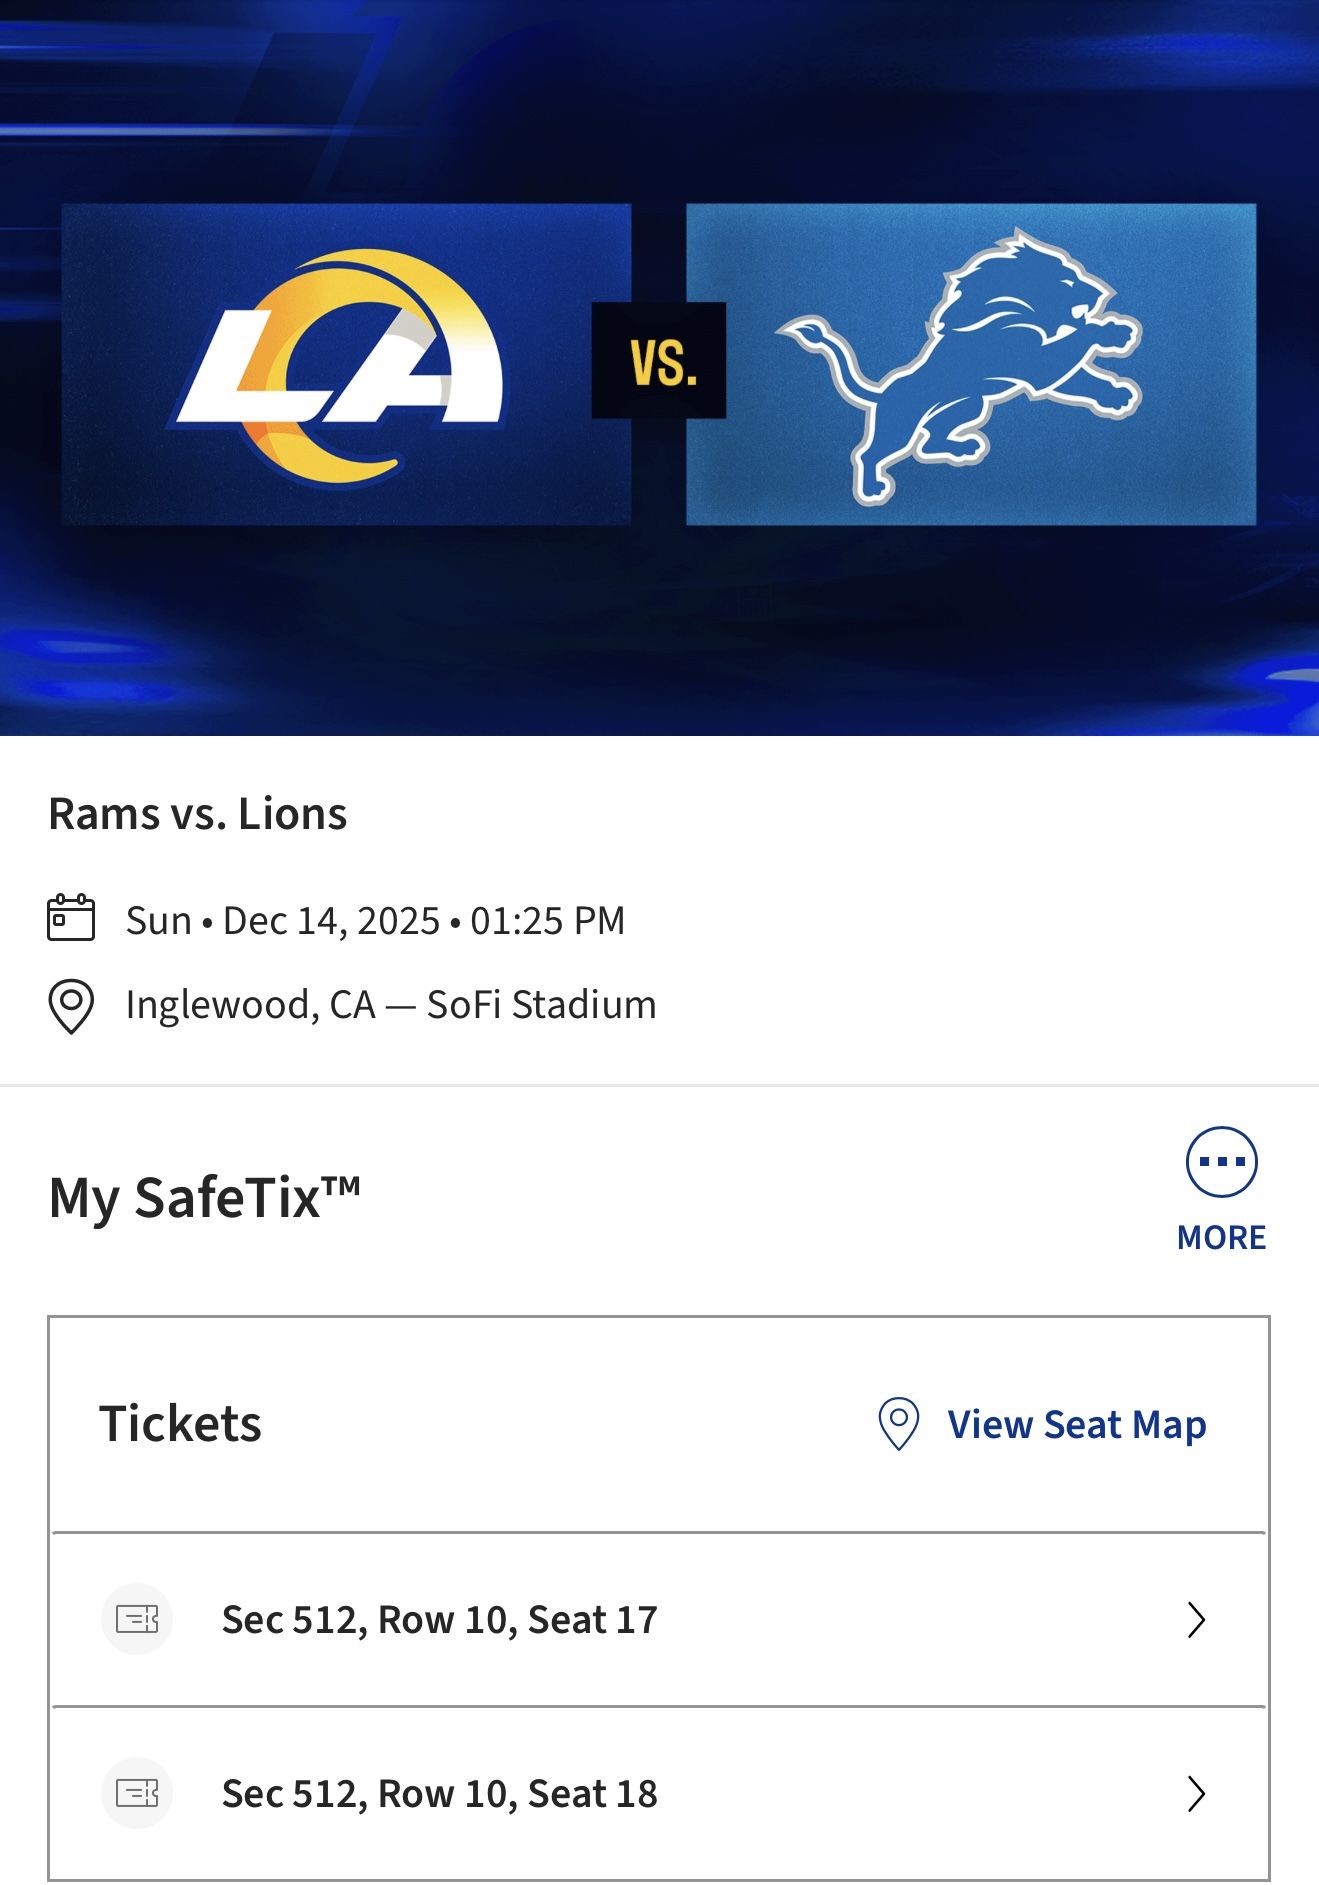The height and width of the screenshot is (1885, 1319).
Task: Open the MORE options via the ellipsis icon
Action: click(1221, 1160)
